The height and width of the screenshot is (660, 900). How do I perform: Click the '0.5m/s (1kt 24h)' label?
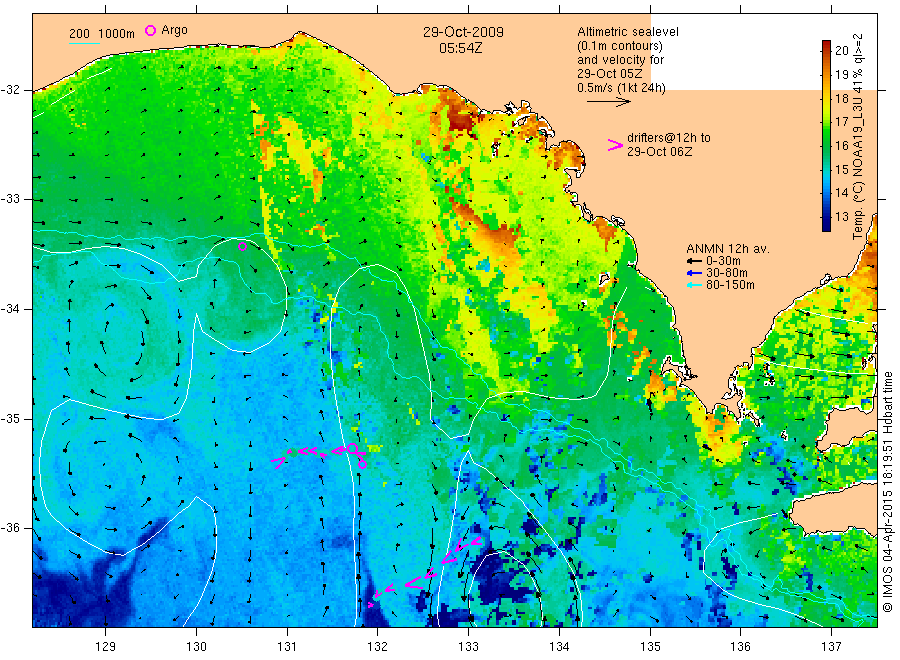click(x=621, y=88)
